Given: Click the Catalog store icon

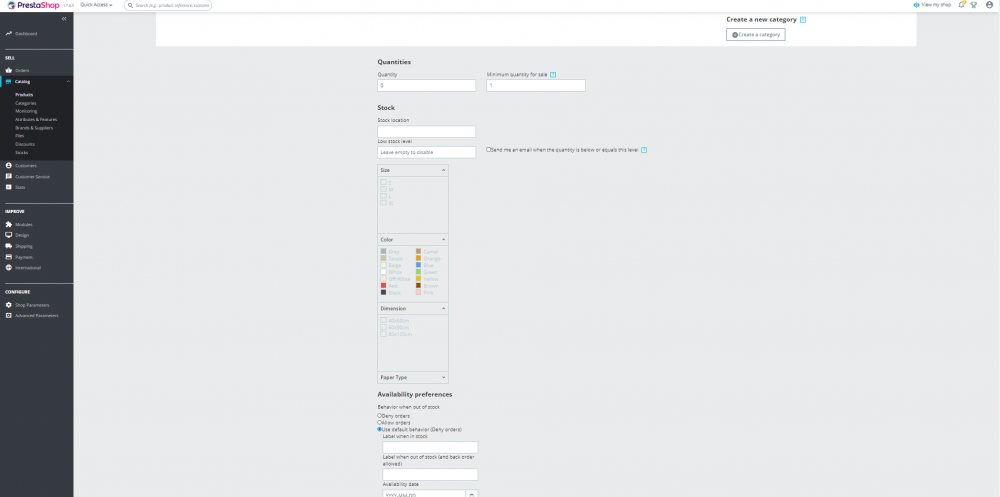Looking at the screenshot, I should 9,82.
